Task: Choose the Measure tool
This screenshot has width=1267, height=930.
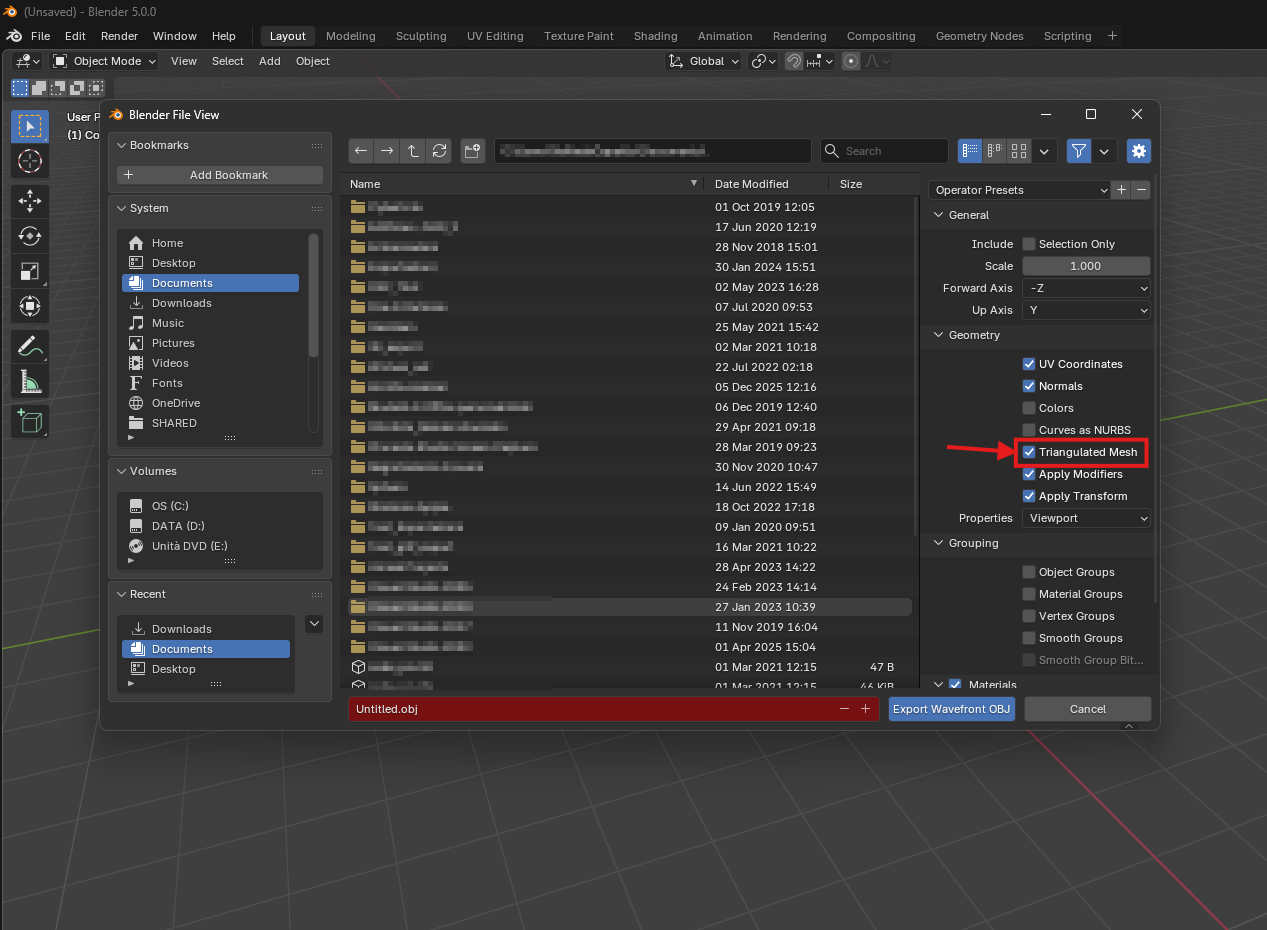Action: click(29, 381)
